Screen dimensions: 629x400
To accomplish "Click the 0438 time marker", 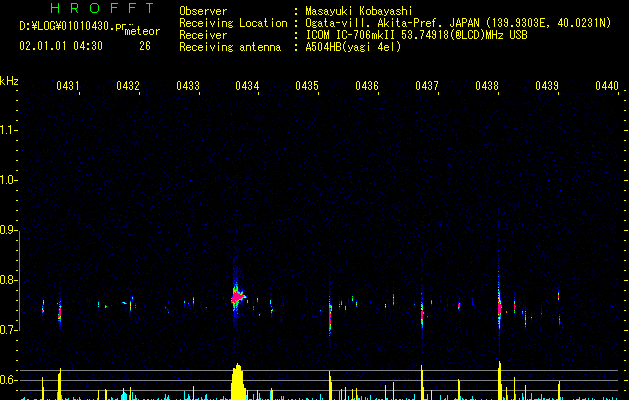I will (x=487, y=86).
